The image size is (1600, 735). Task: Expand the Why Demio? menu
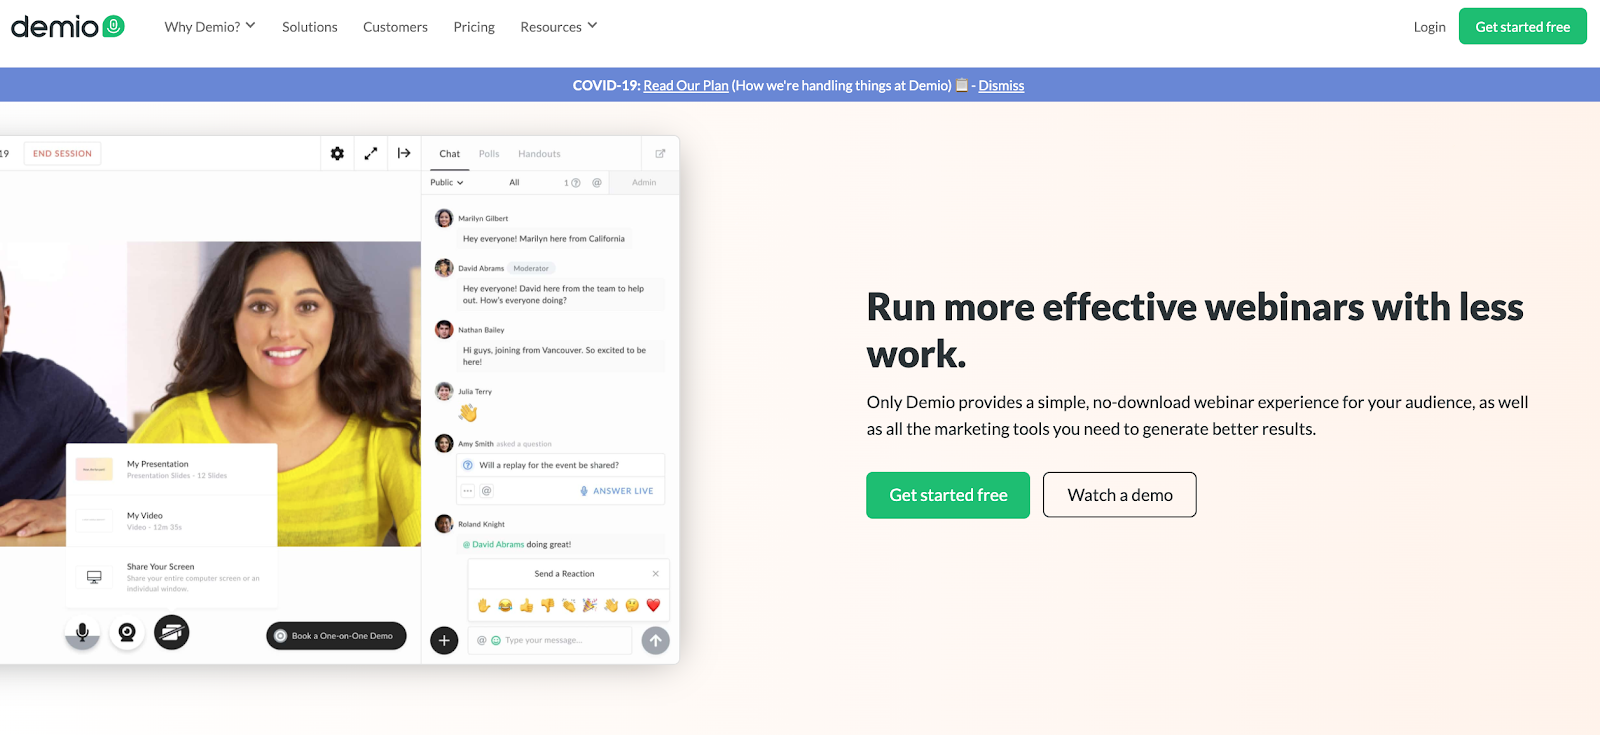point(210,27)
